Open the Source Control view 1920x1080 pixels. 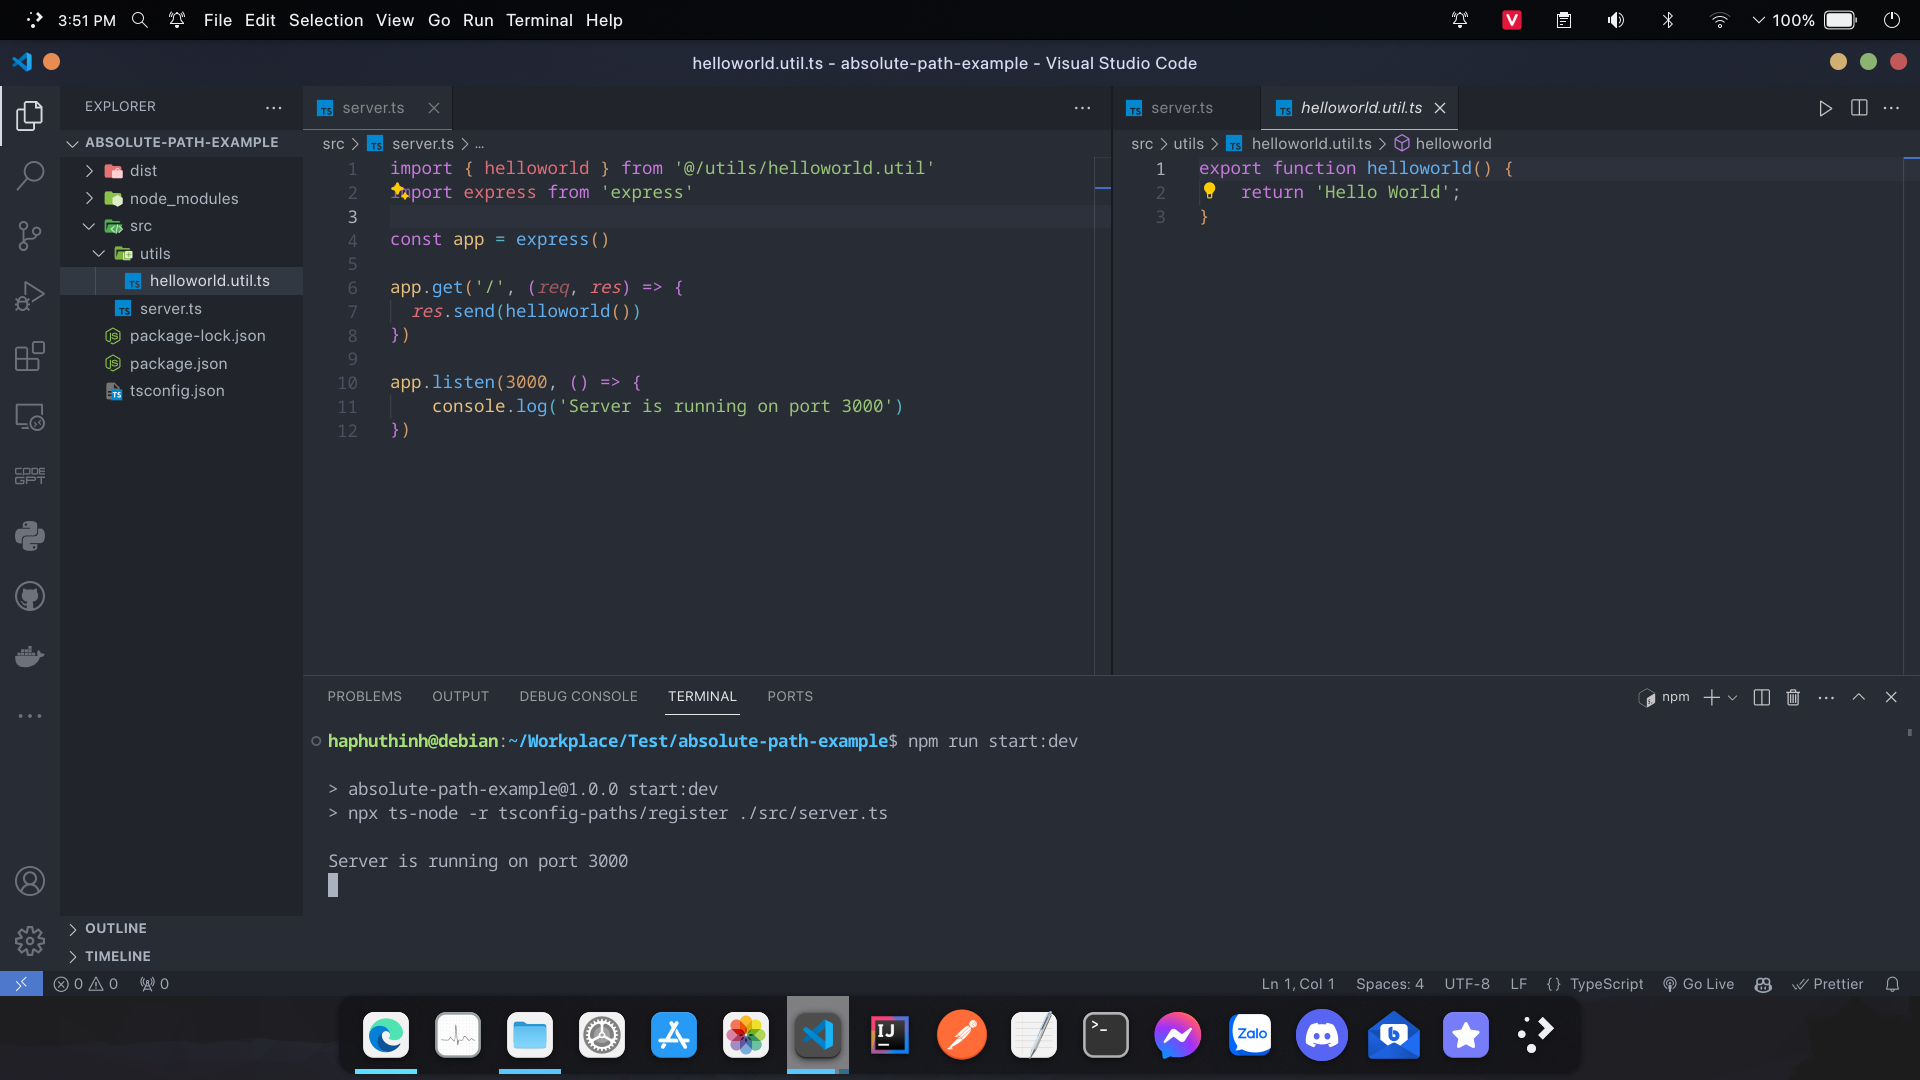point(30,236)
